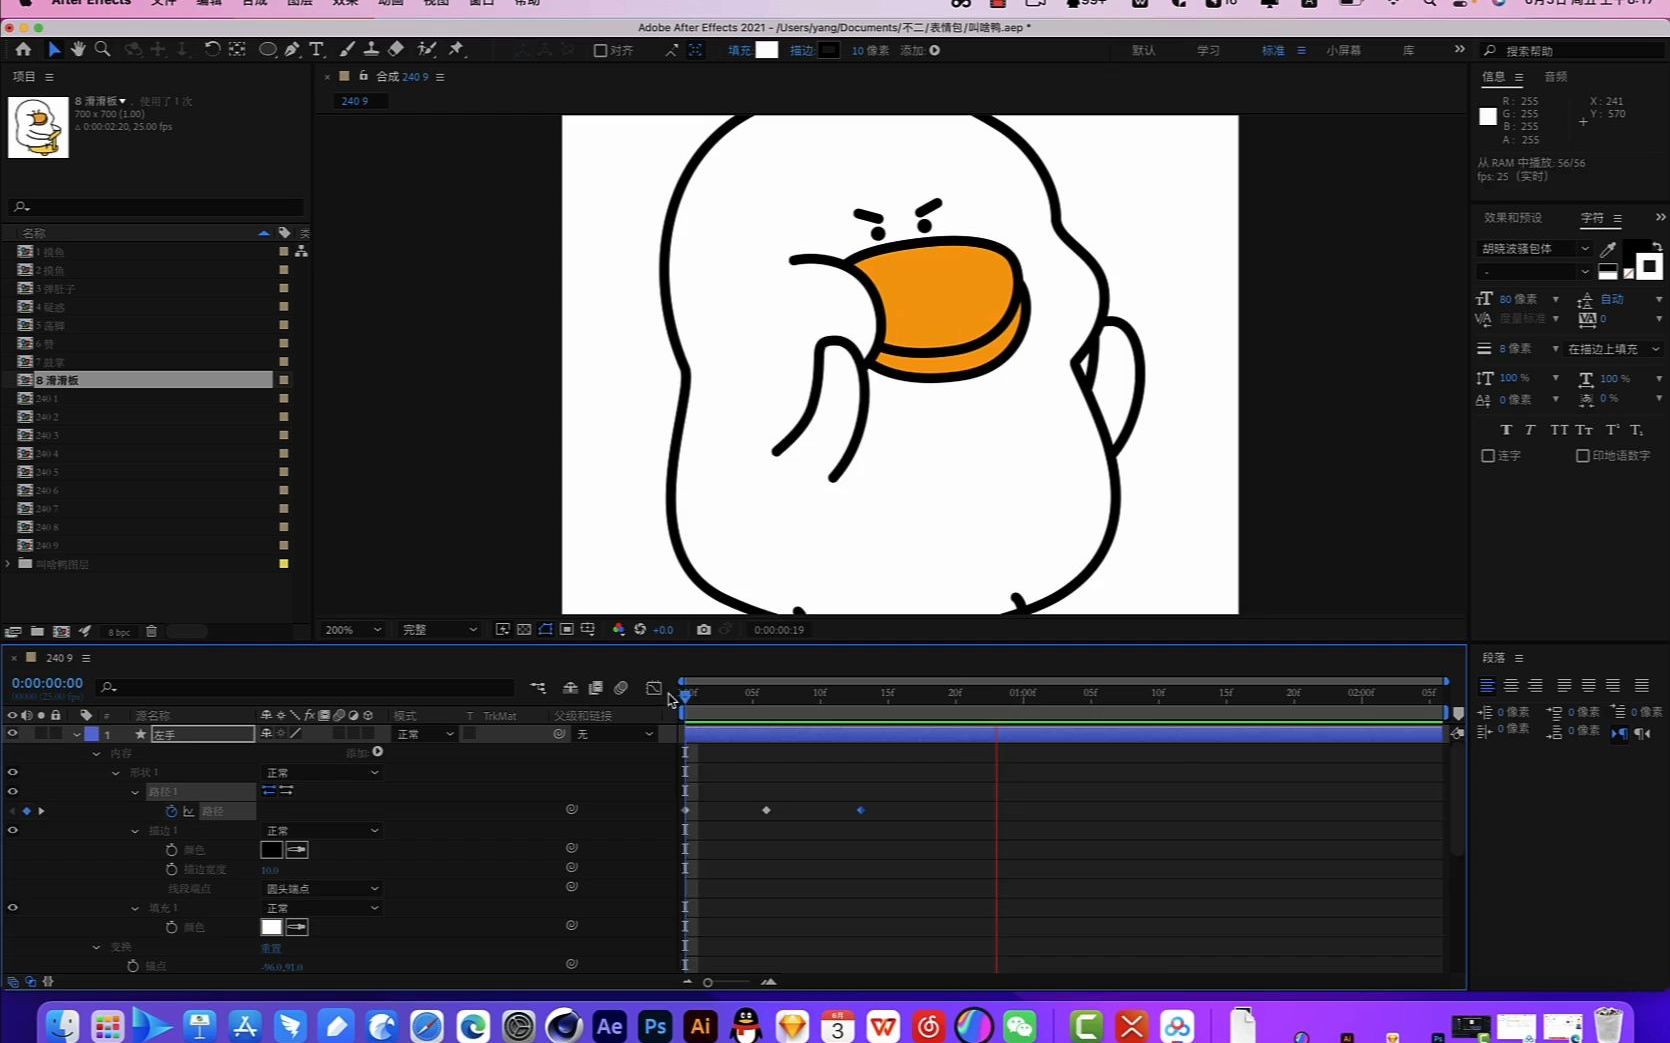Select the Ellipse shape tool
Image resolution: width=1670 pixels, height=1043 pixels.
click(267, 49)
